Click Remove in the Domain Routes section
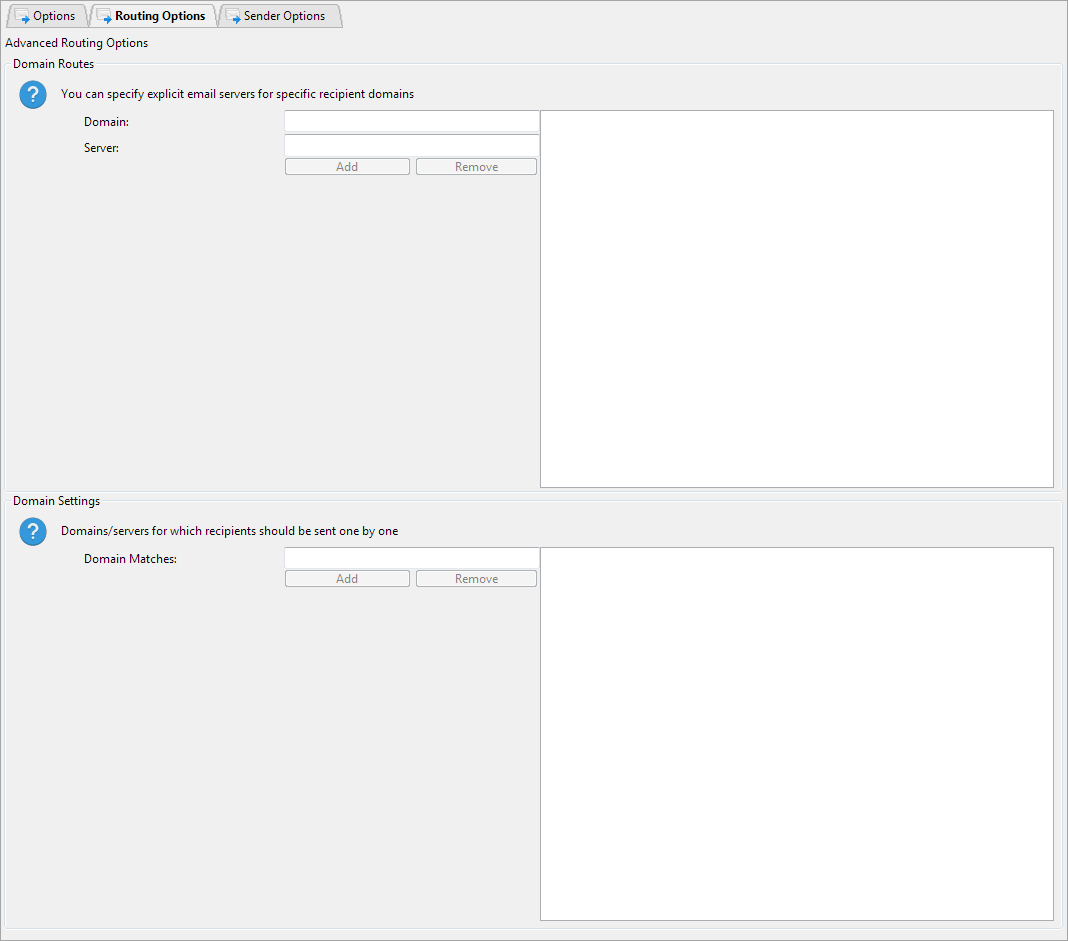 tap(476, 165)
